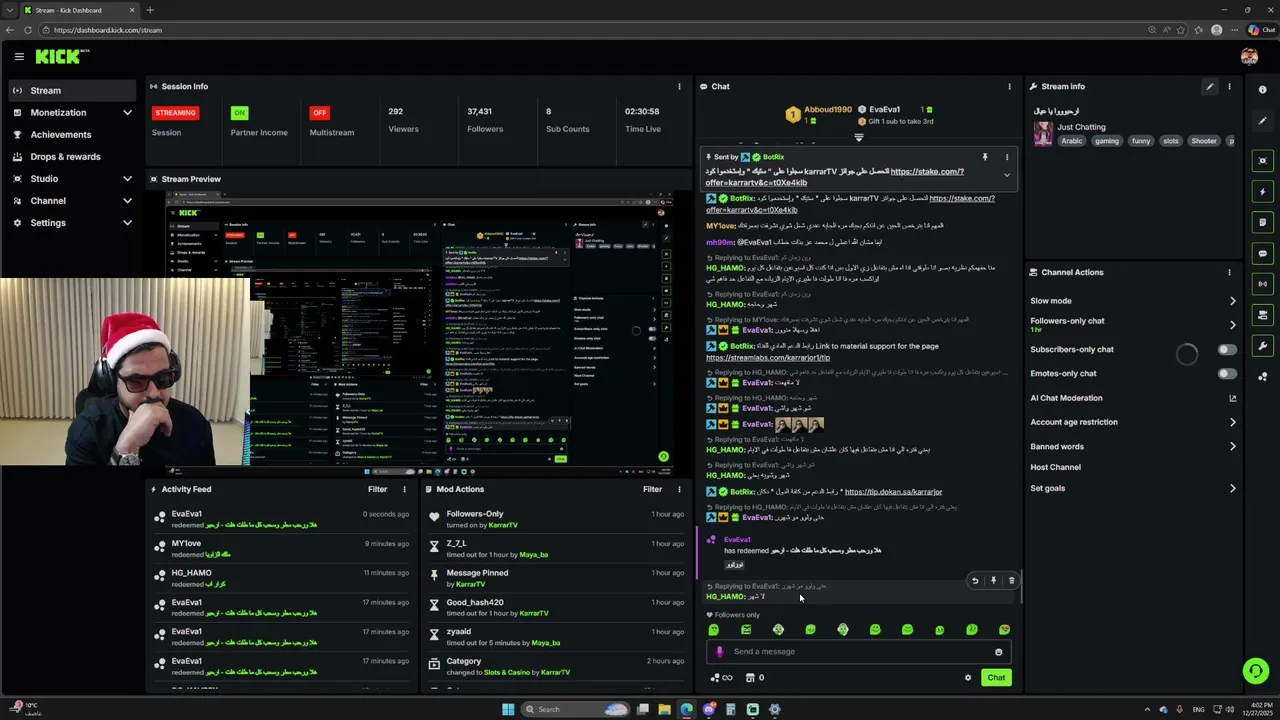Open Stream Info three-dot menu
The image size is (1280, 720).
point(1229,87)
